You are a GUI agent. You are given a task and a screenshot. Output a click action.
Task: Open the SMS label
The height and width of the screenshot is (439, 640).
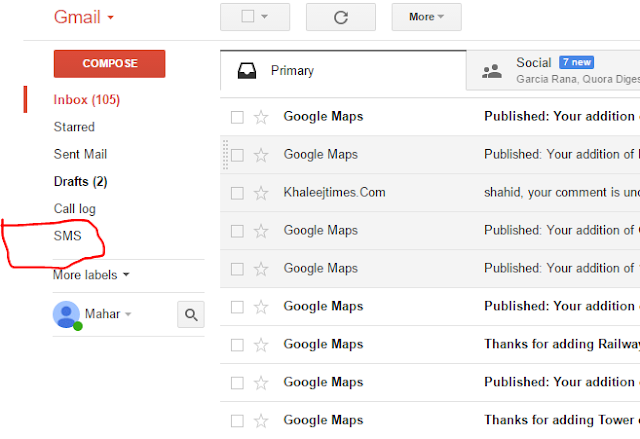tap(67, 236)
